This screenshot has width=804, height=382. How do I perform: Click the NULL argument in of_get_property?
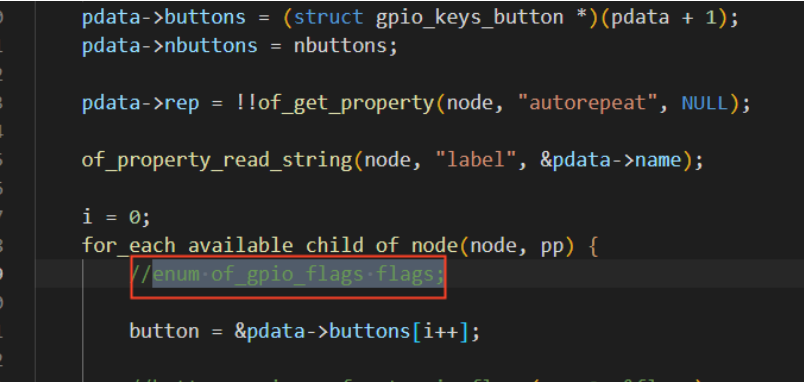pos(704,103)
